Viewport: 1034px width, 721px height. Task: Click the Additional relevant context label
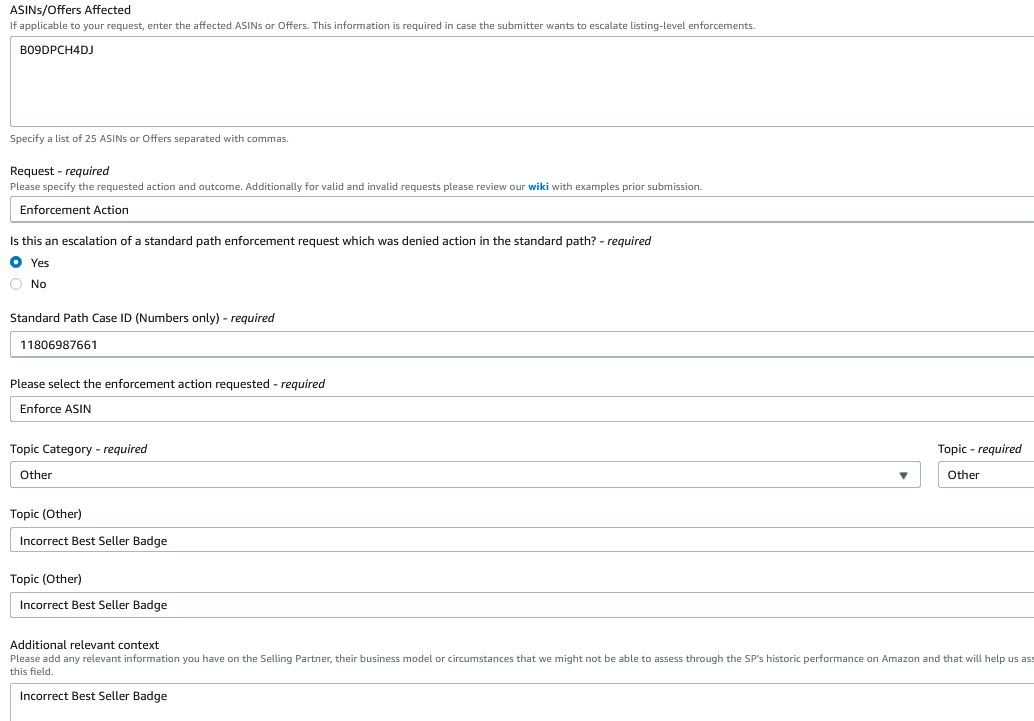[x=84, y=645]
